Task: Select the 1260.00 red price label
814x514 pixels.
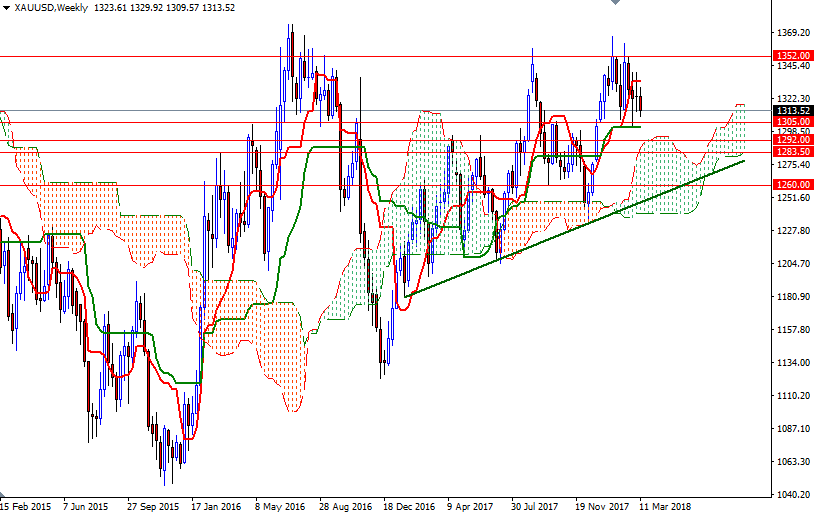Action: point(793,185)
